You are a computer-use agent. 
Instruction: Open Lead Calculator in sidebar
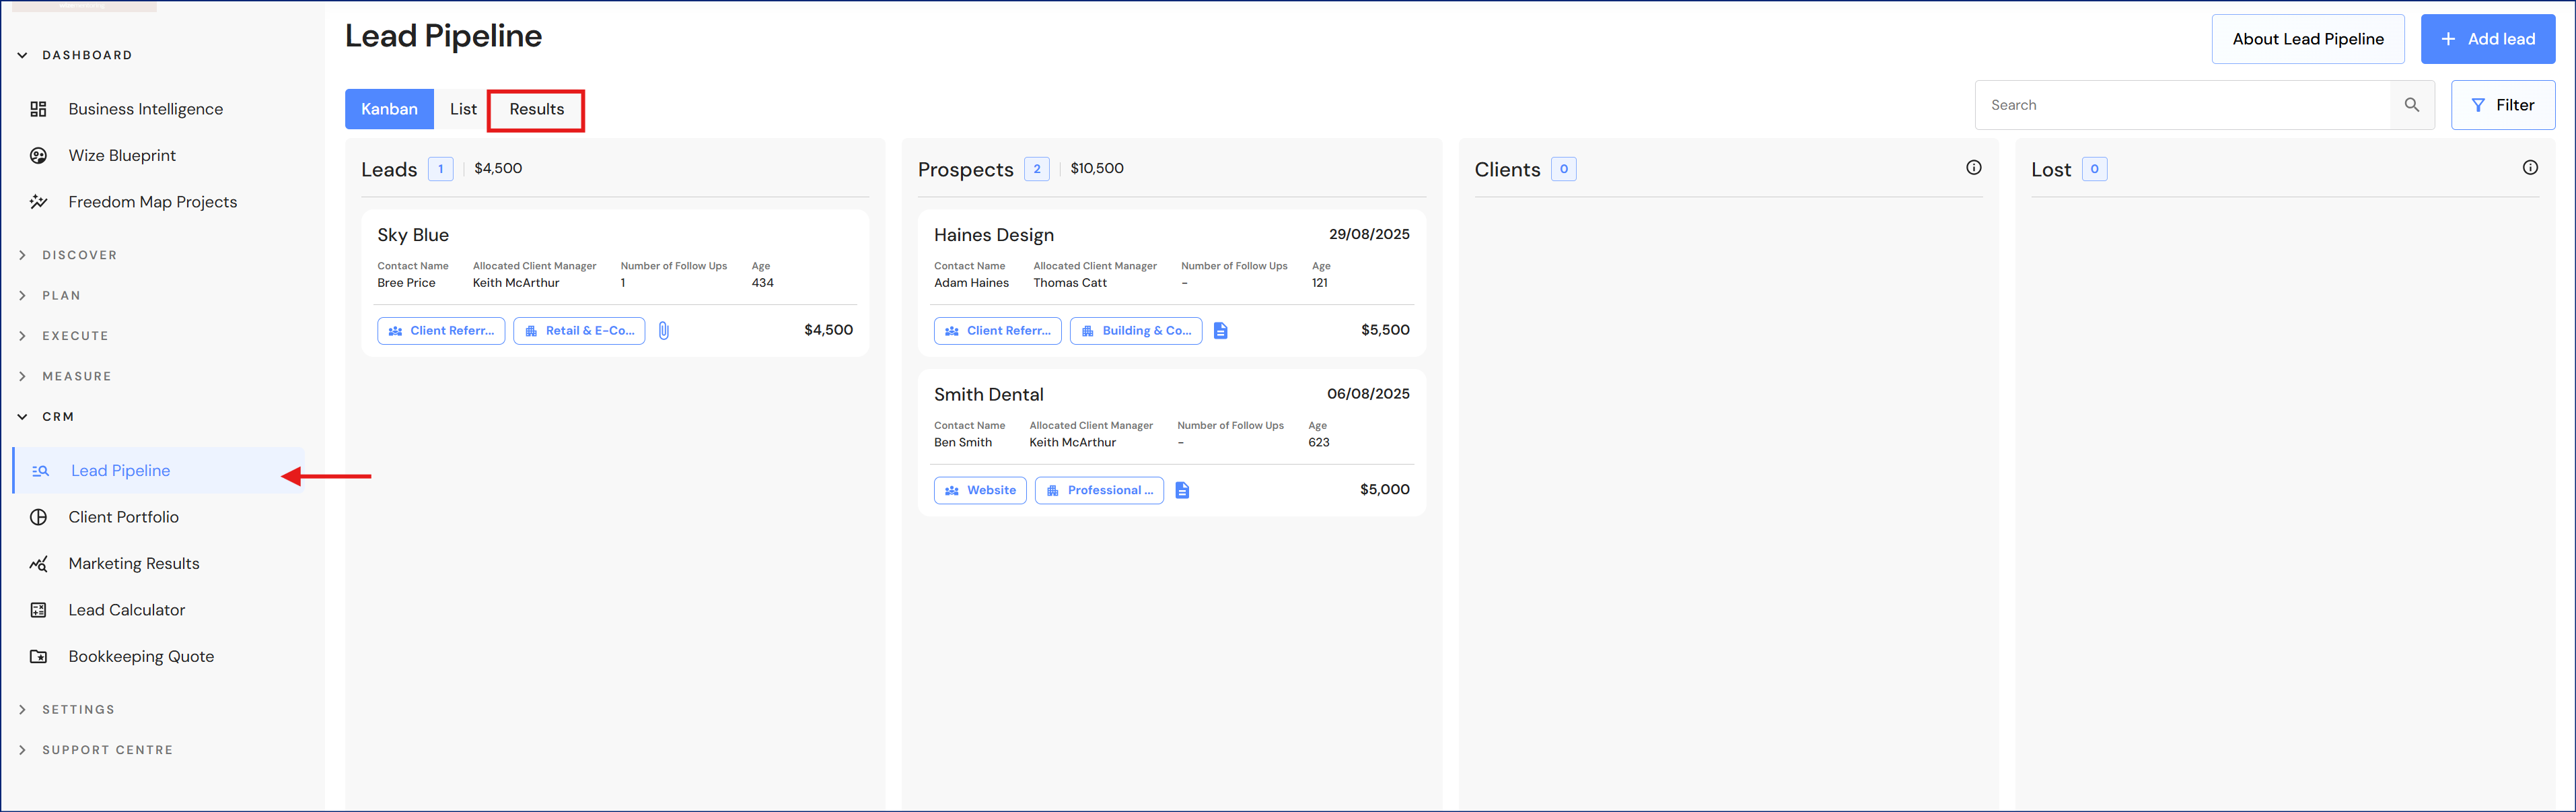(126, 610)
